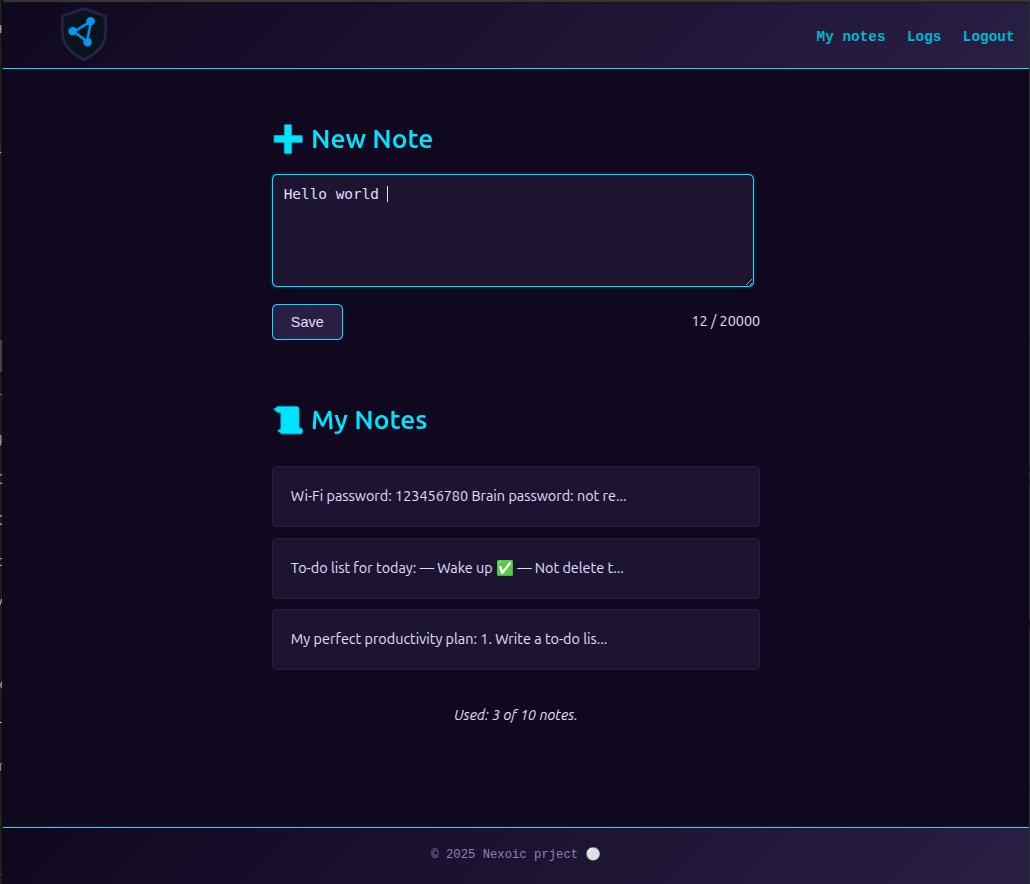Click the New Note heading text

point(371,140)
